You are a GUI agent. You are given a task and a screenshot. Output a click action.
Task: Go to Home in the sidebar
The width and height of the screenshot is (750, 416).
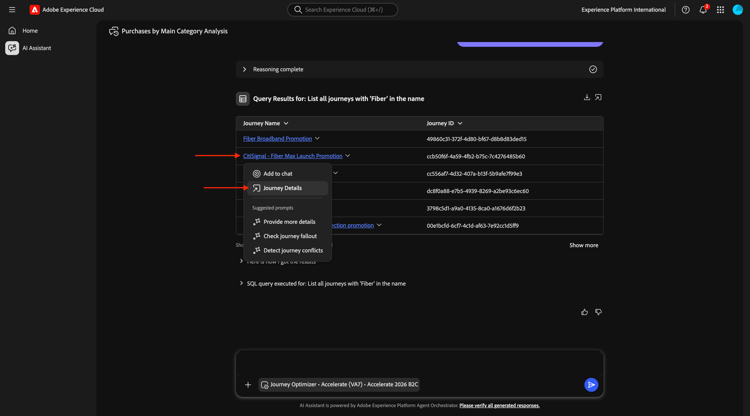click(x=30, y=31)
